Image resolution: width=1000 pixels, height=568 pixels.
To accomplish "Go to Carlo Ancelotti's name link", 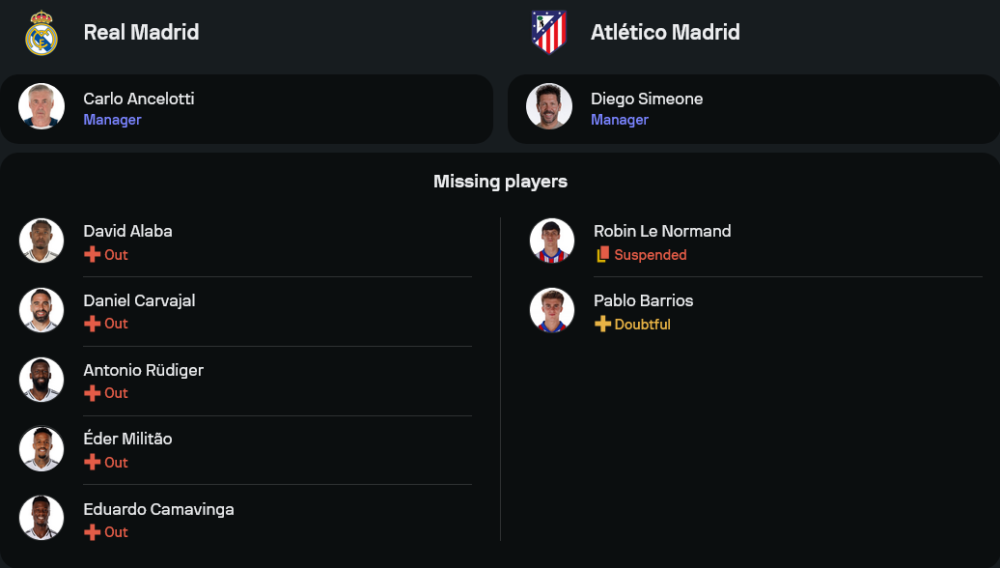I will pyautogui.click(x=138, y=99).
